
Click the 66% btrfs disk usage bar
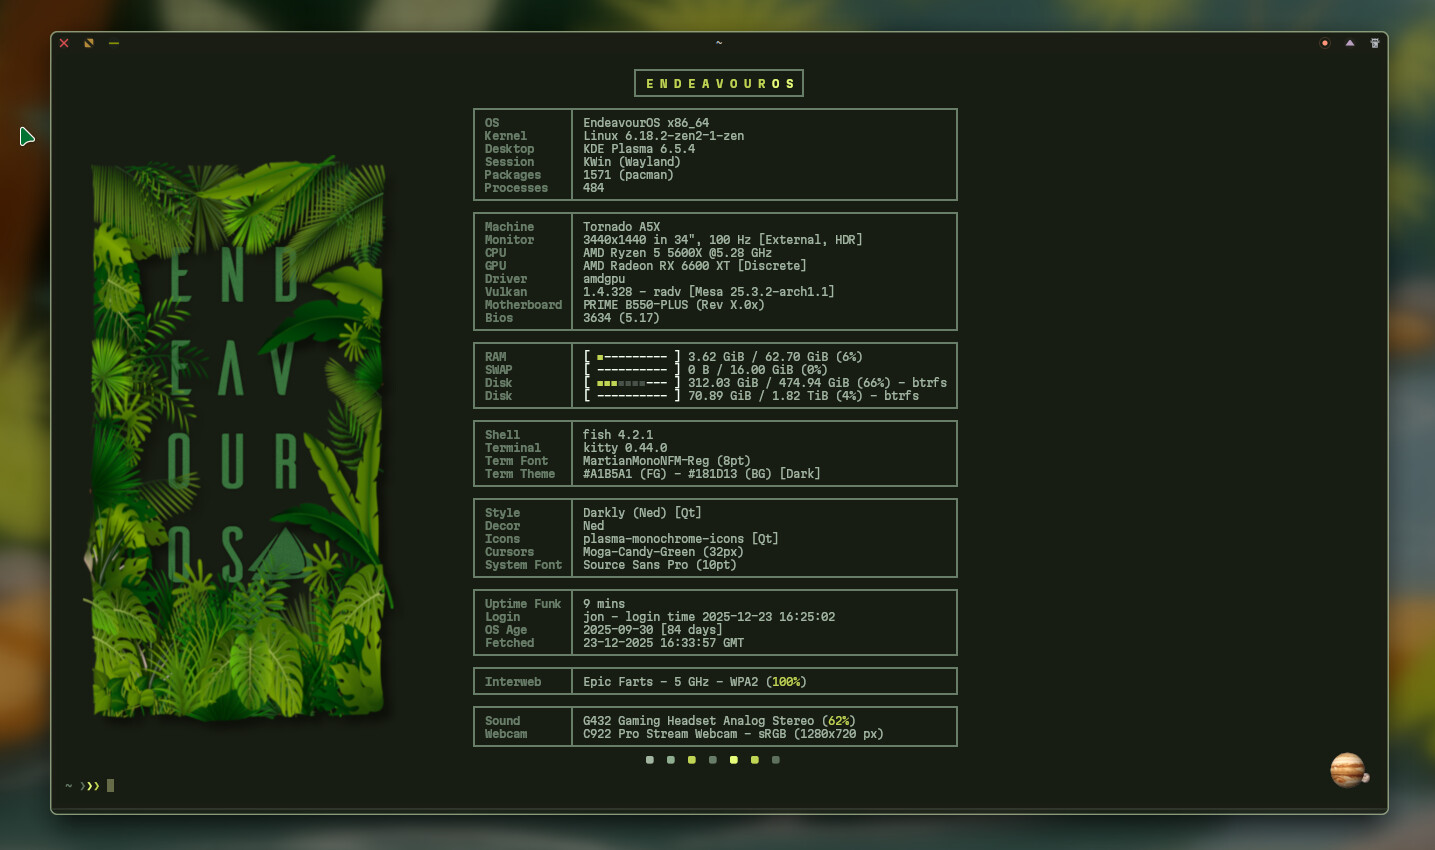click(632, 383)
